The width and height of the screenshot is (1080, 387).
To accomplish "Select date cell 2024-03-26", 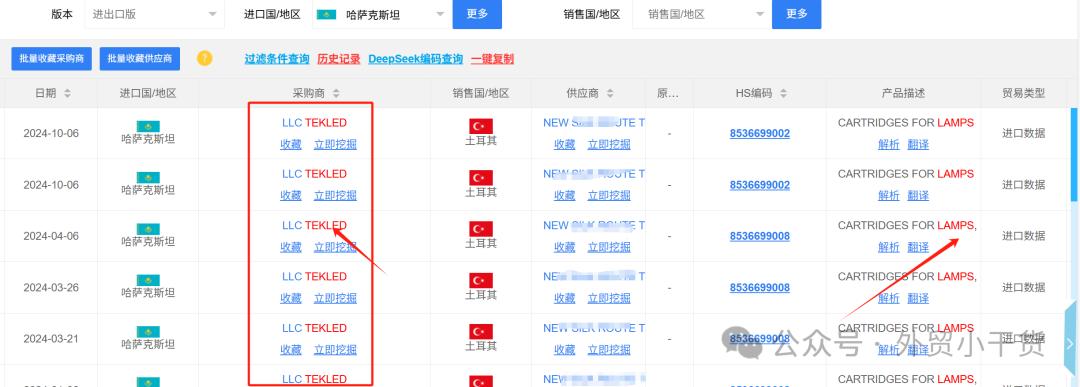I will [51, 287].
